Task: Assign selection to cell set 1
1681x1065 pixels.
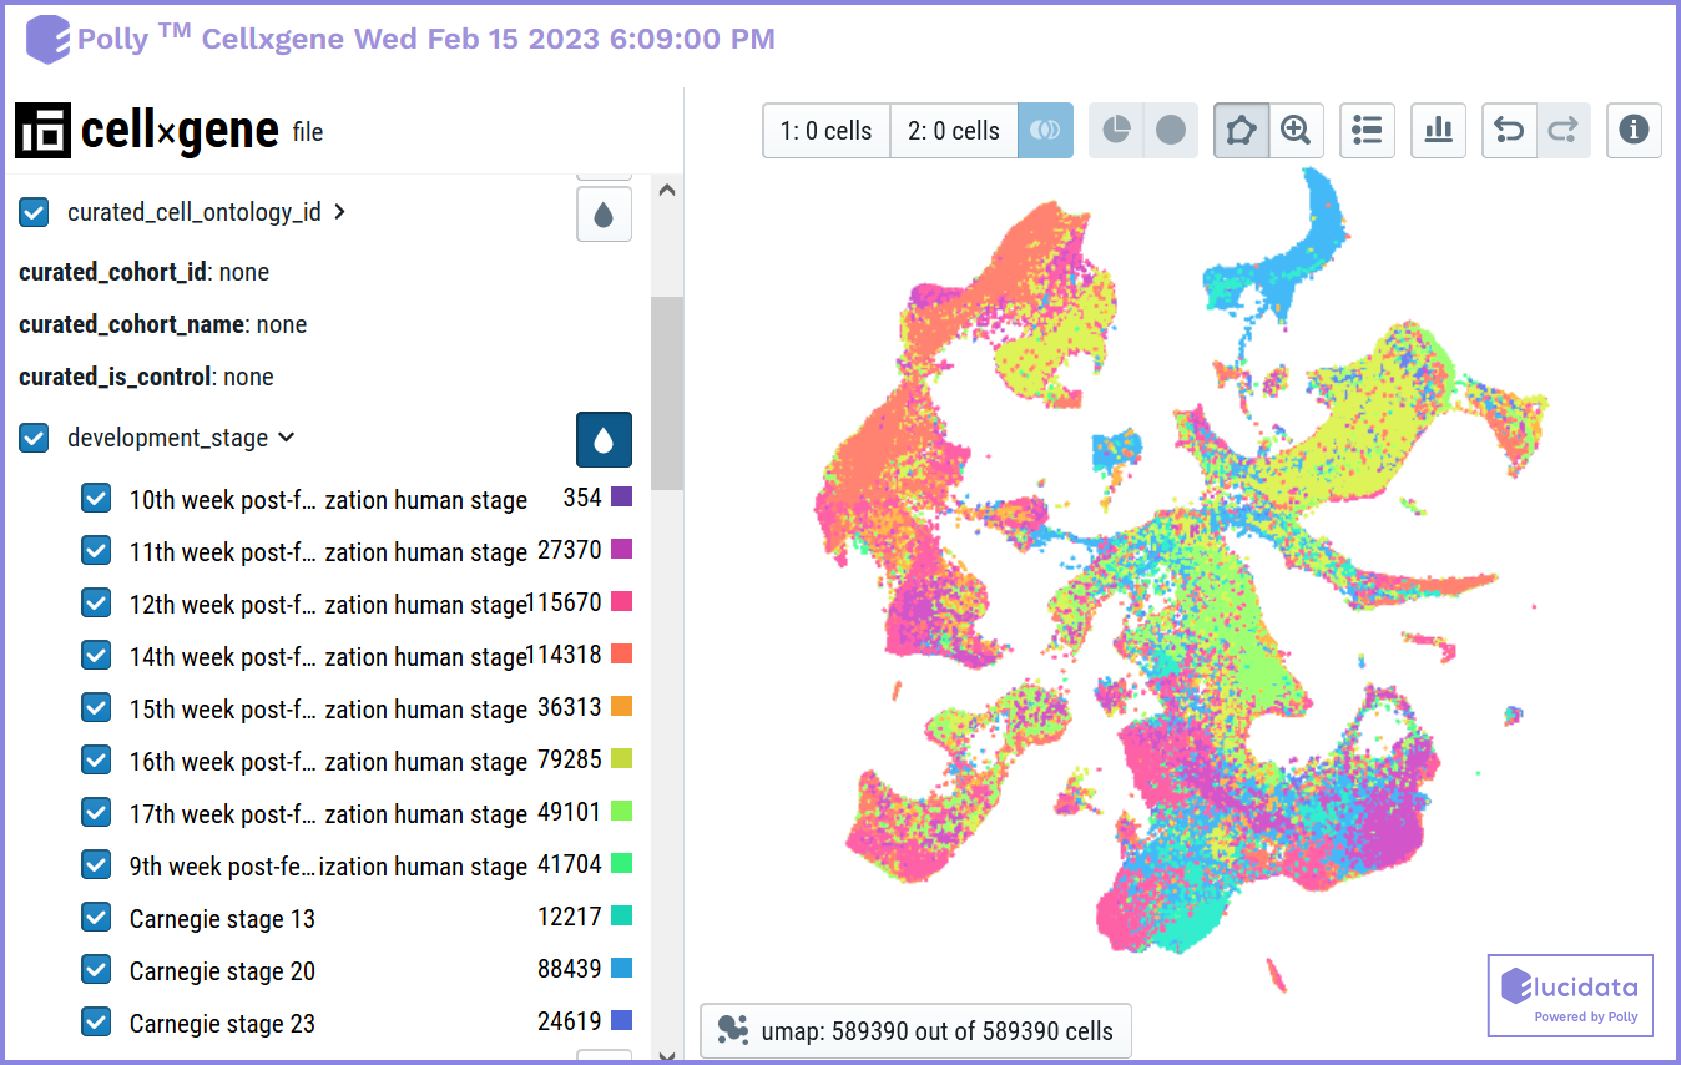Action: (825, 130)
